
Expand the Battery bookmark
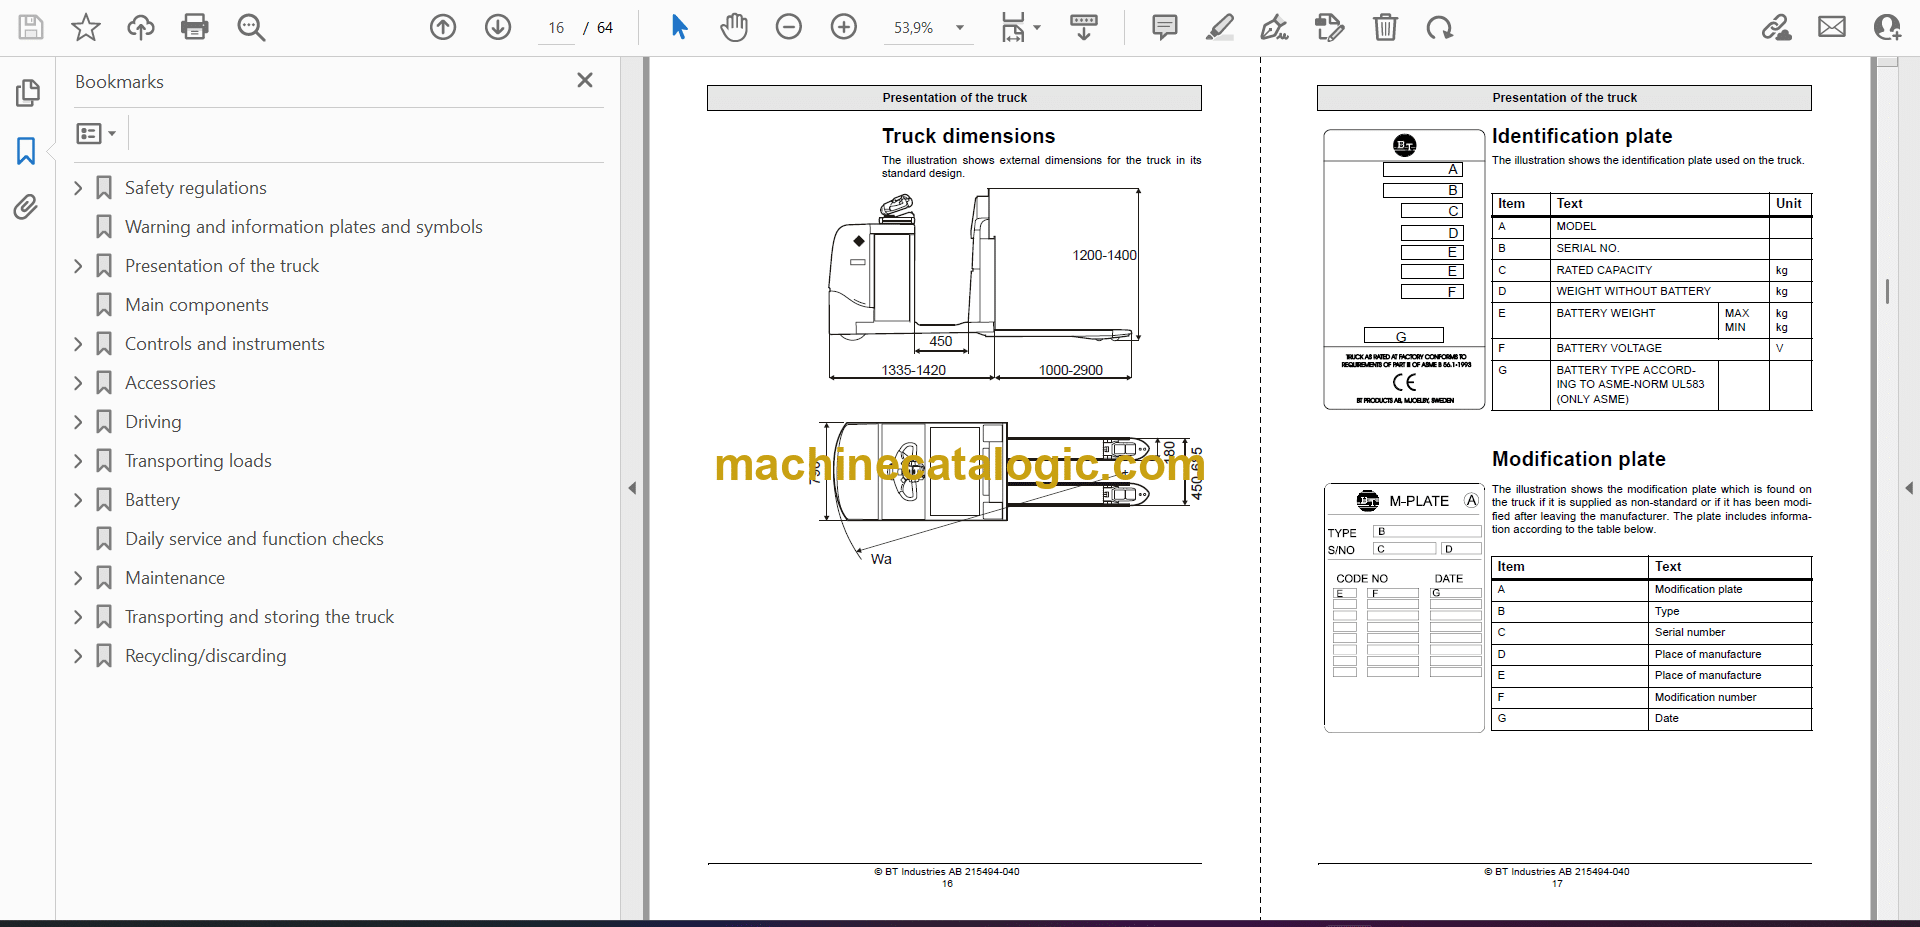tap(78, 500)
